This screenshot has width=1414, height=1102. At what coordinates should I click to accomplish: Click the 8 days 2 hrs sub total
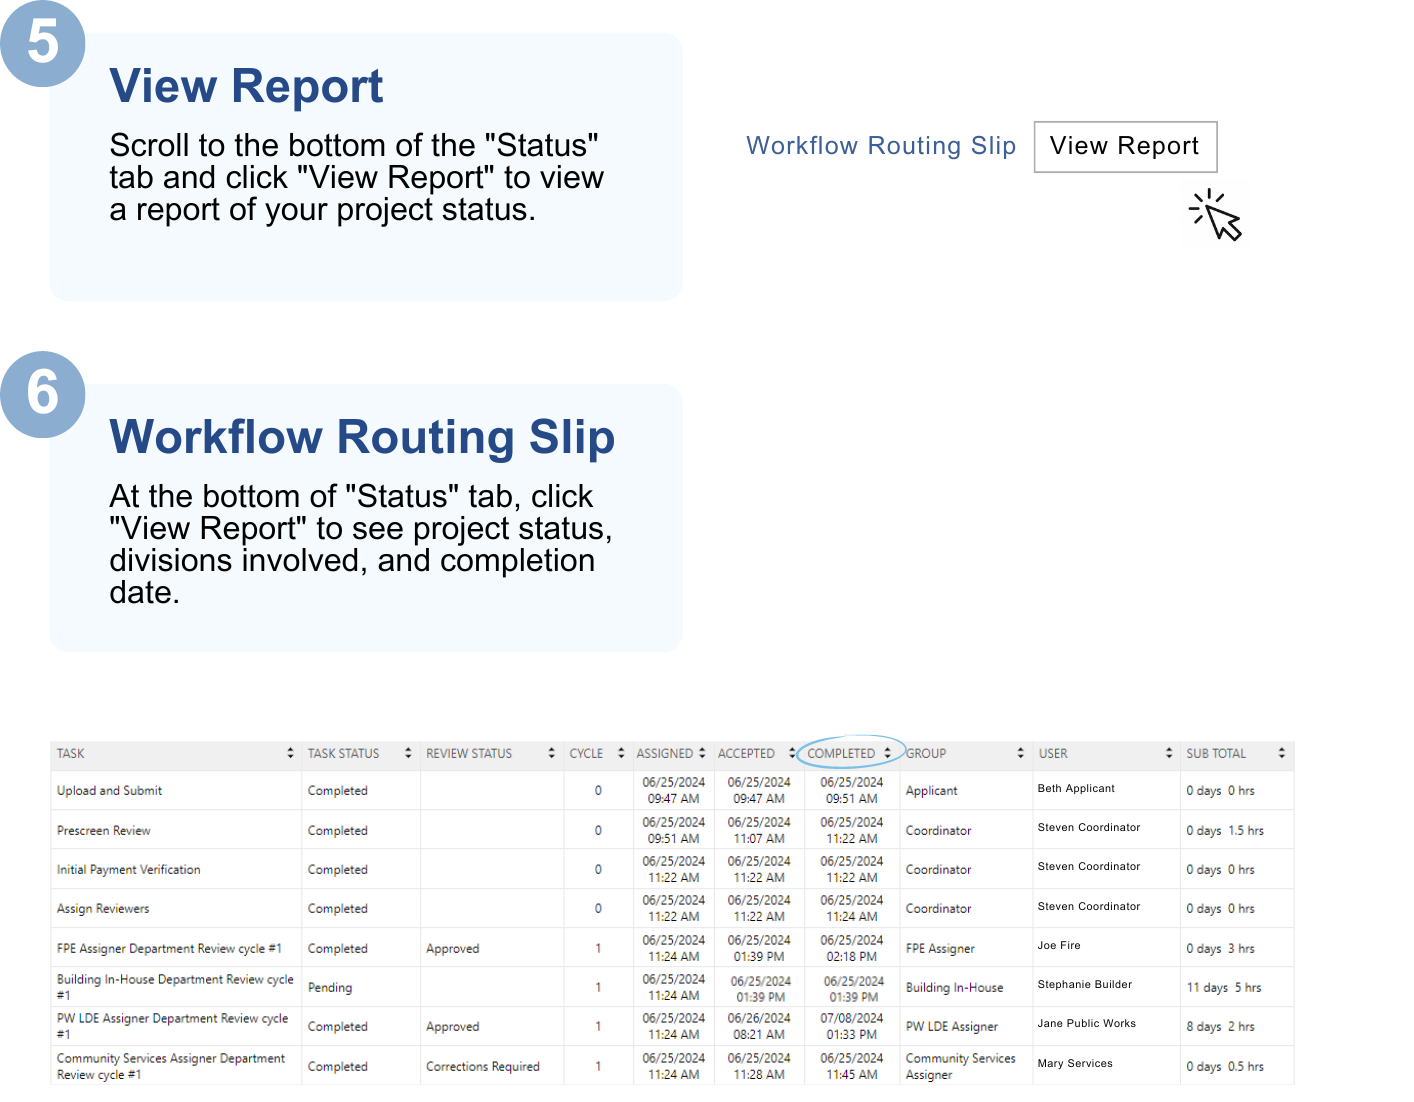click(x=1221, y=1027)
